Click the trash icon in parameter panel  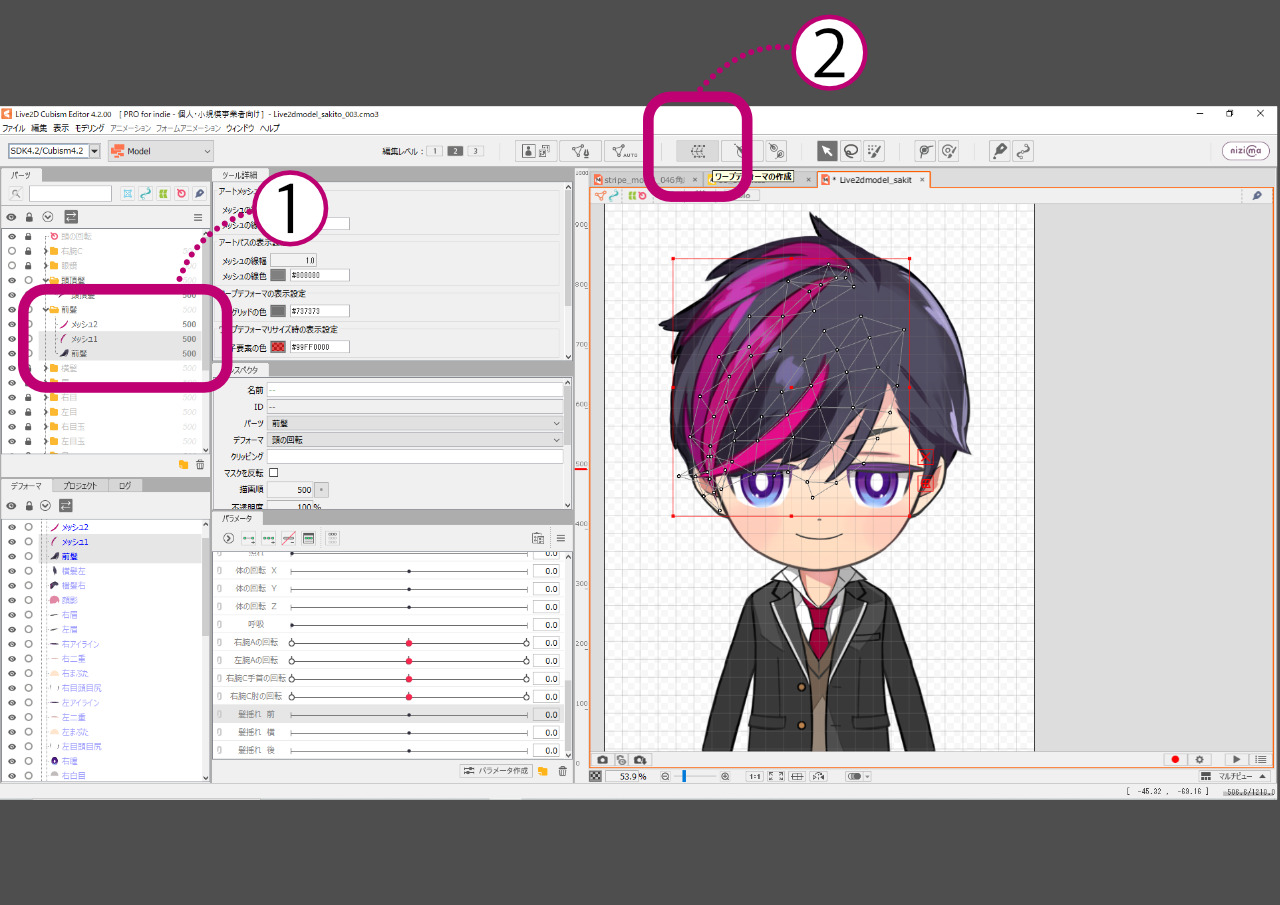click(x=562, y=771)
